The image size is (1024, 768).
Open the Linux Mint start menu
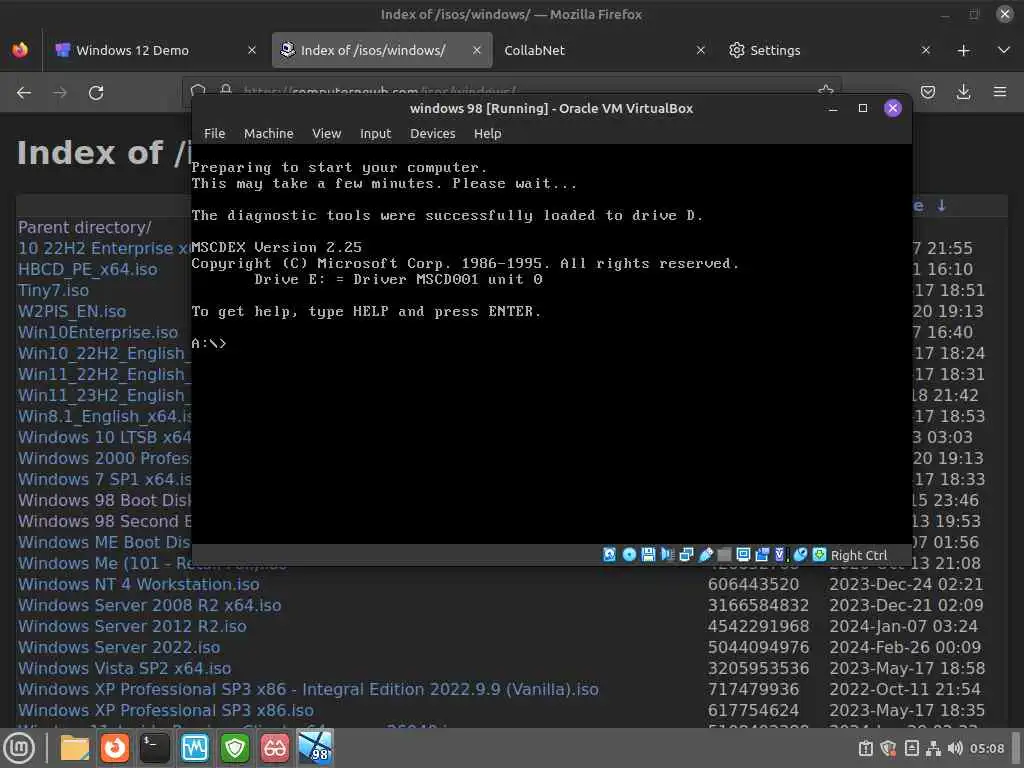click(x=19, y=748)
